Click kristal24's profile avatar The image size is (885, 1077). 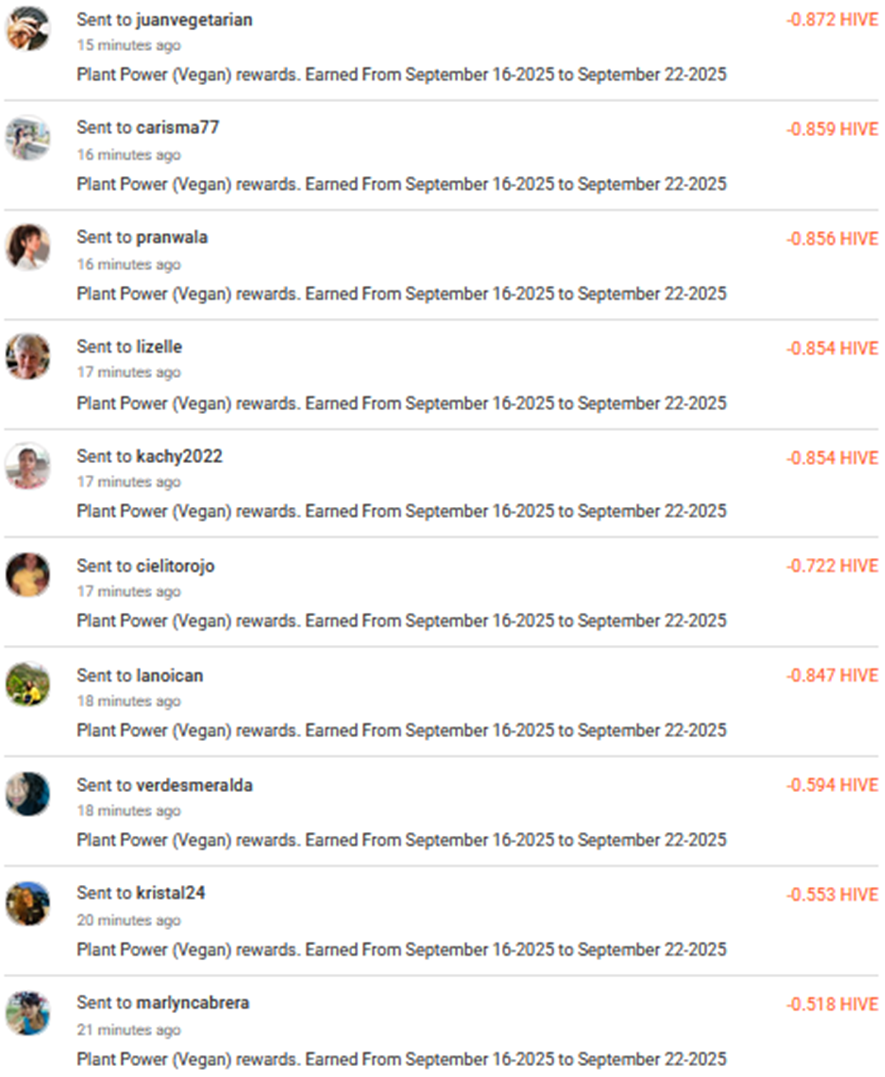tap(27, 903)
